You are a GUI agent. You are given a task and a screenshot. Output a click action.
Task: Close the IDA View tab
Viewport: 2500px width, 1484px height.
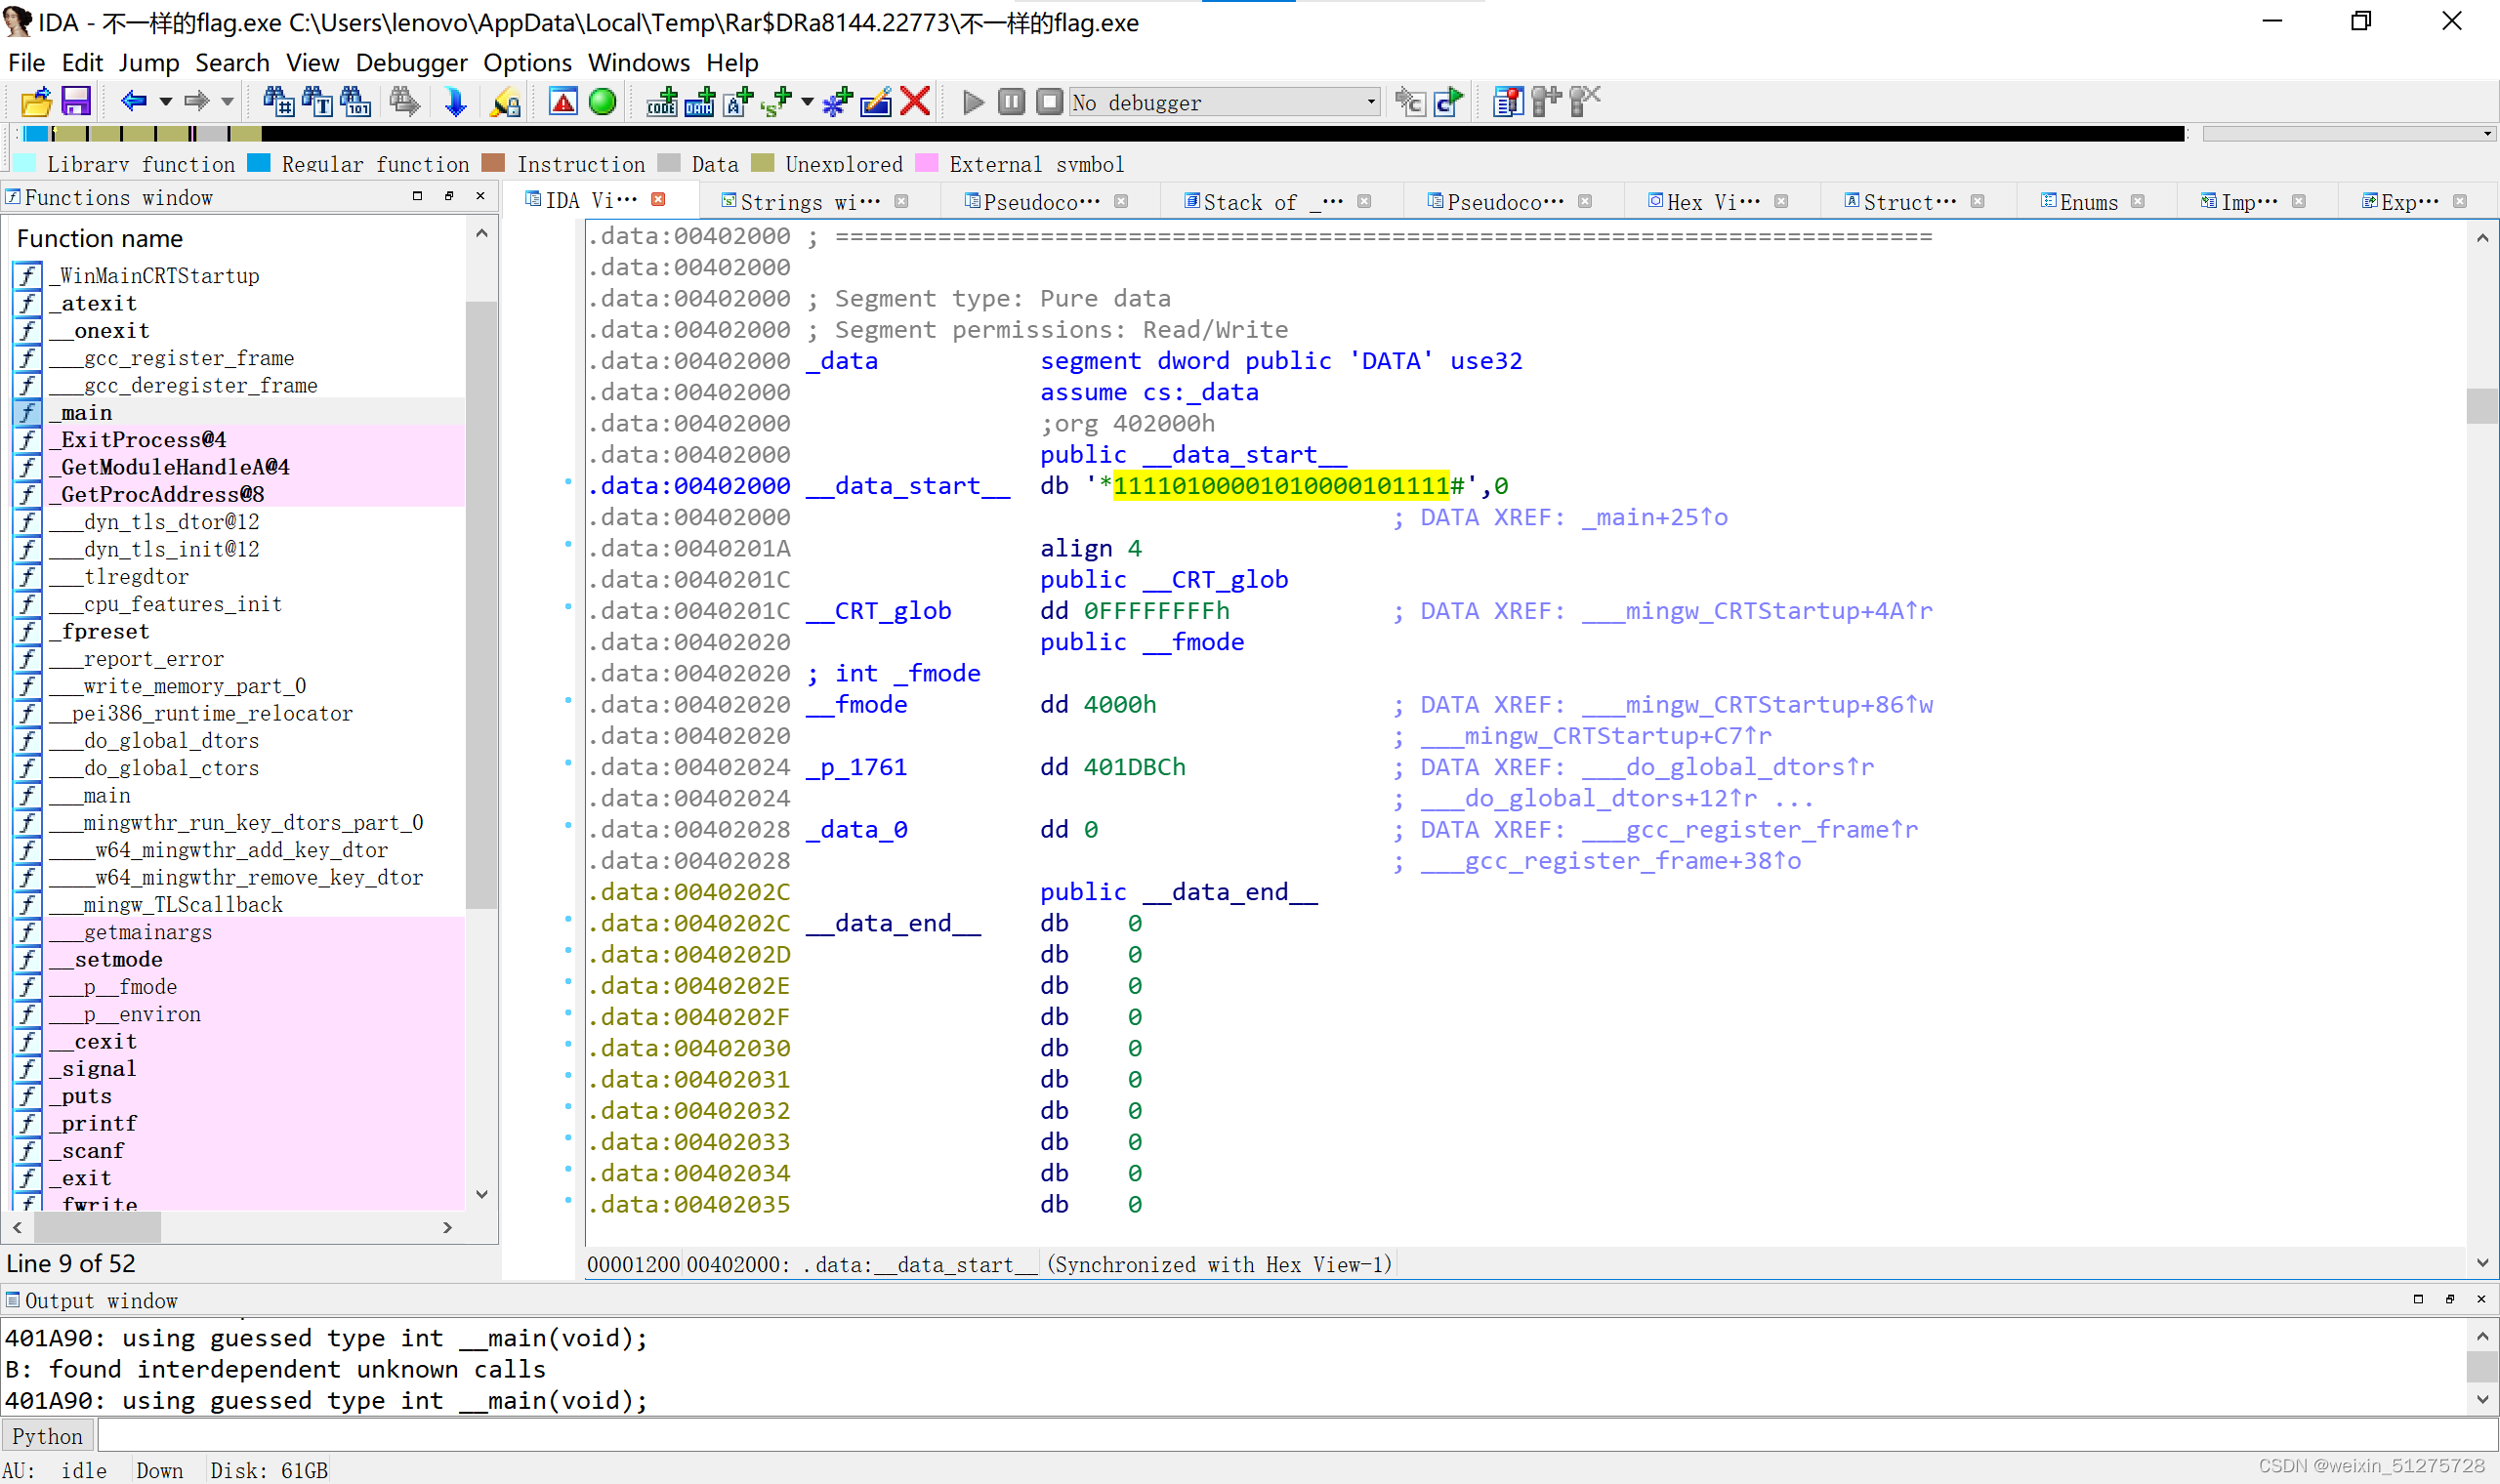click(x=658, y=200)
